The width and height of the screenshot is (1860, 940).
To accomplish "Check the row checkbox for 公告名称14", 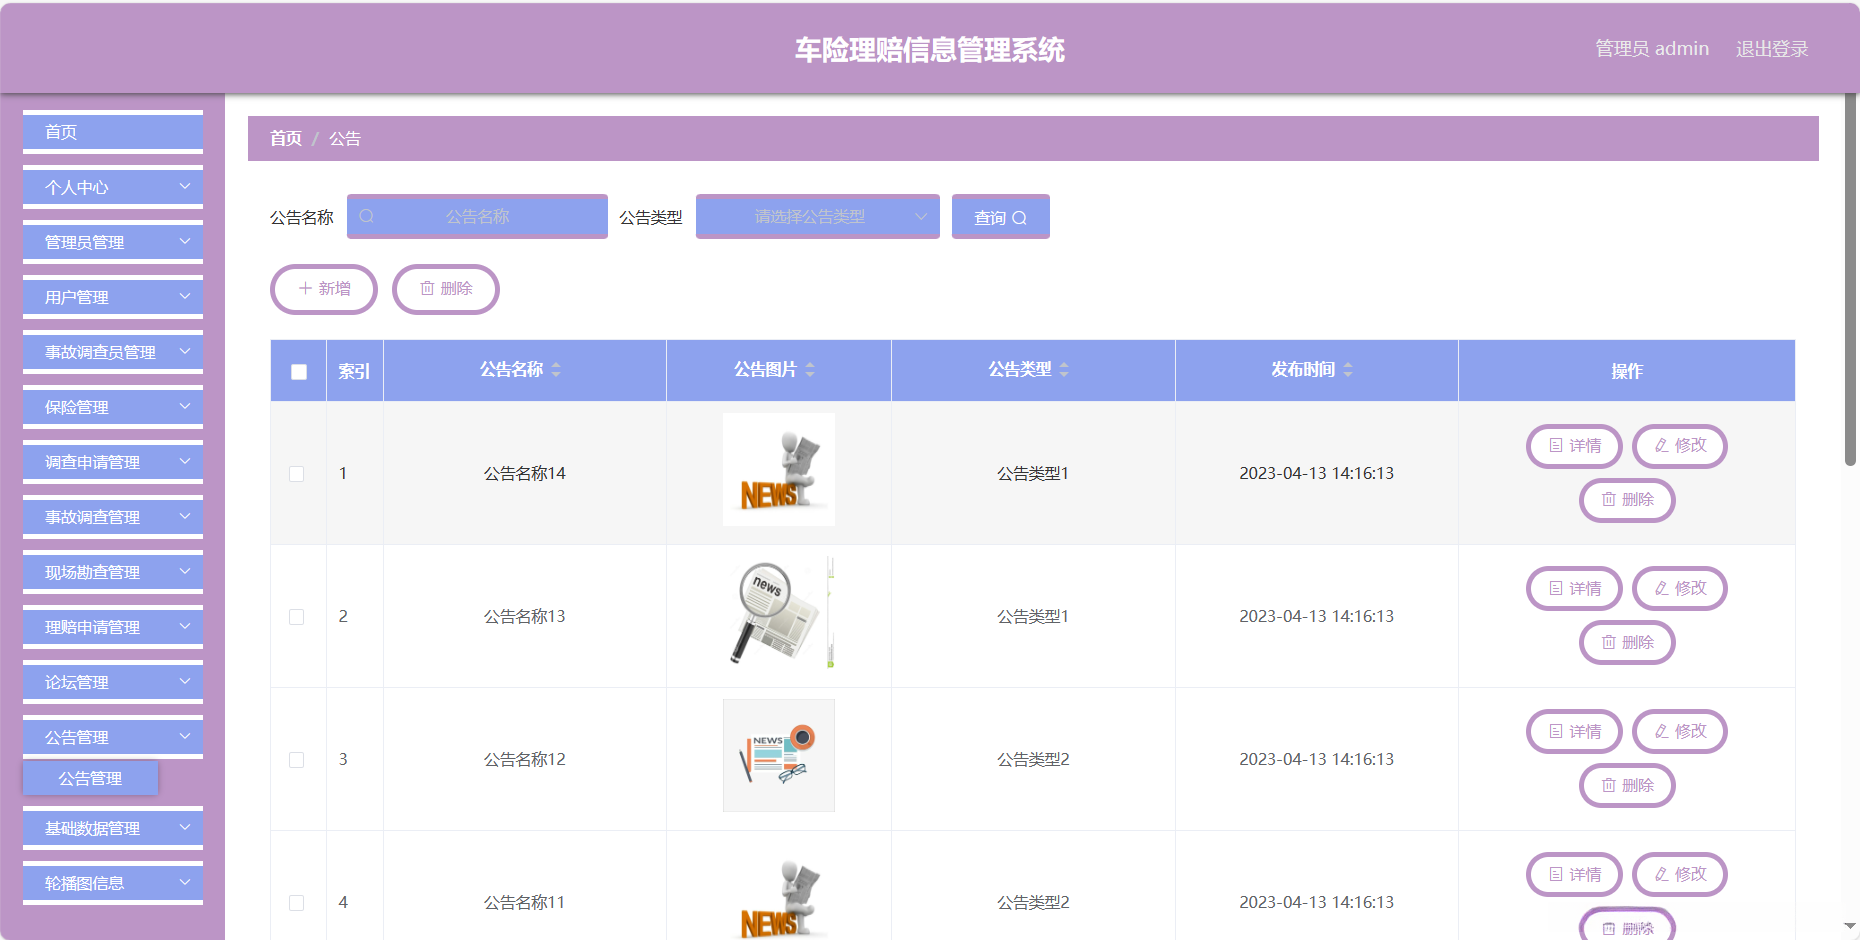I will pos(296,473).
